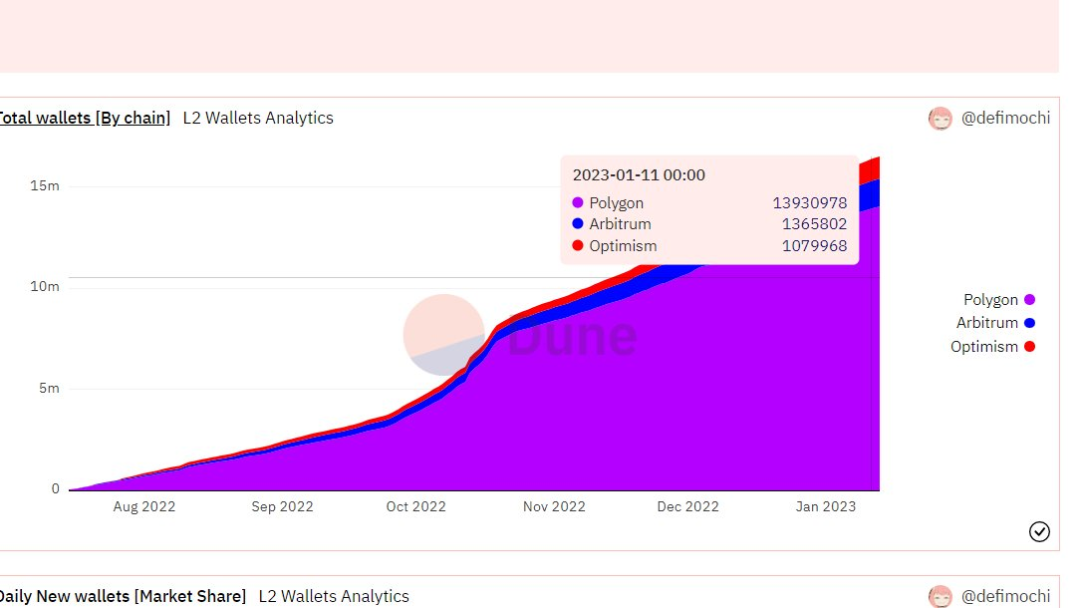This screenshot has height=608, width=1080.
Task: Click the Dec 2022 x-axis label
Action: tap(687, 507)
